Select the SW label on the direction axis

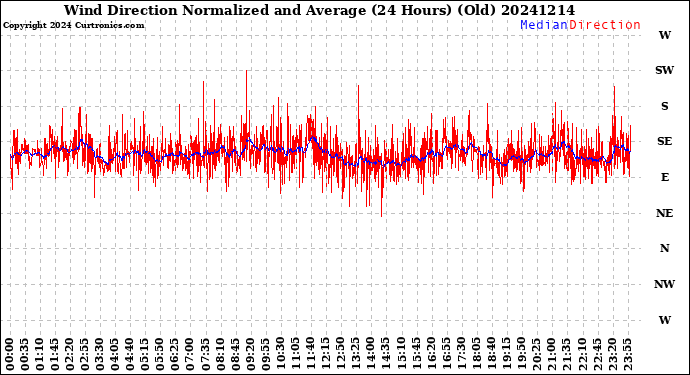[664, 70]
